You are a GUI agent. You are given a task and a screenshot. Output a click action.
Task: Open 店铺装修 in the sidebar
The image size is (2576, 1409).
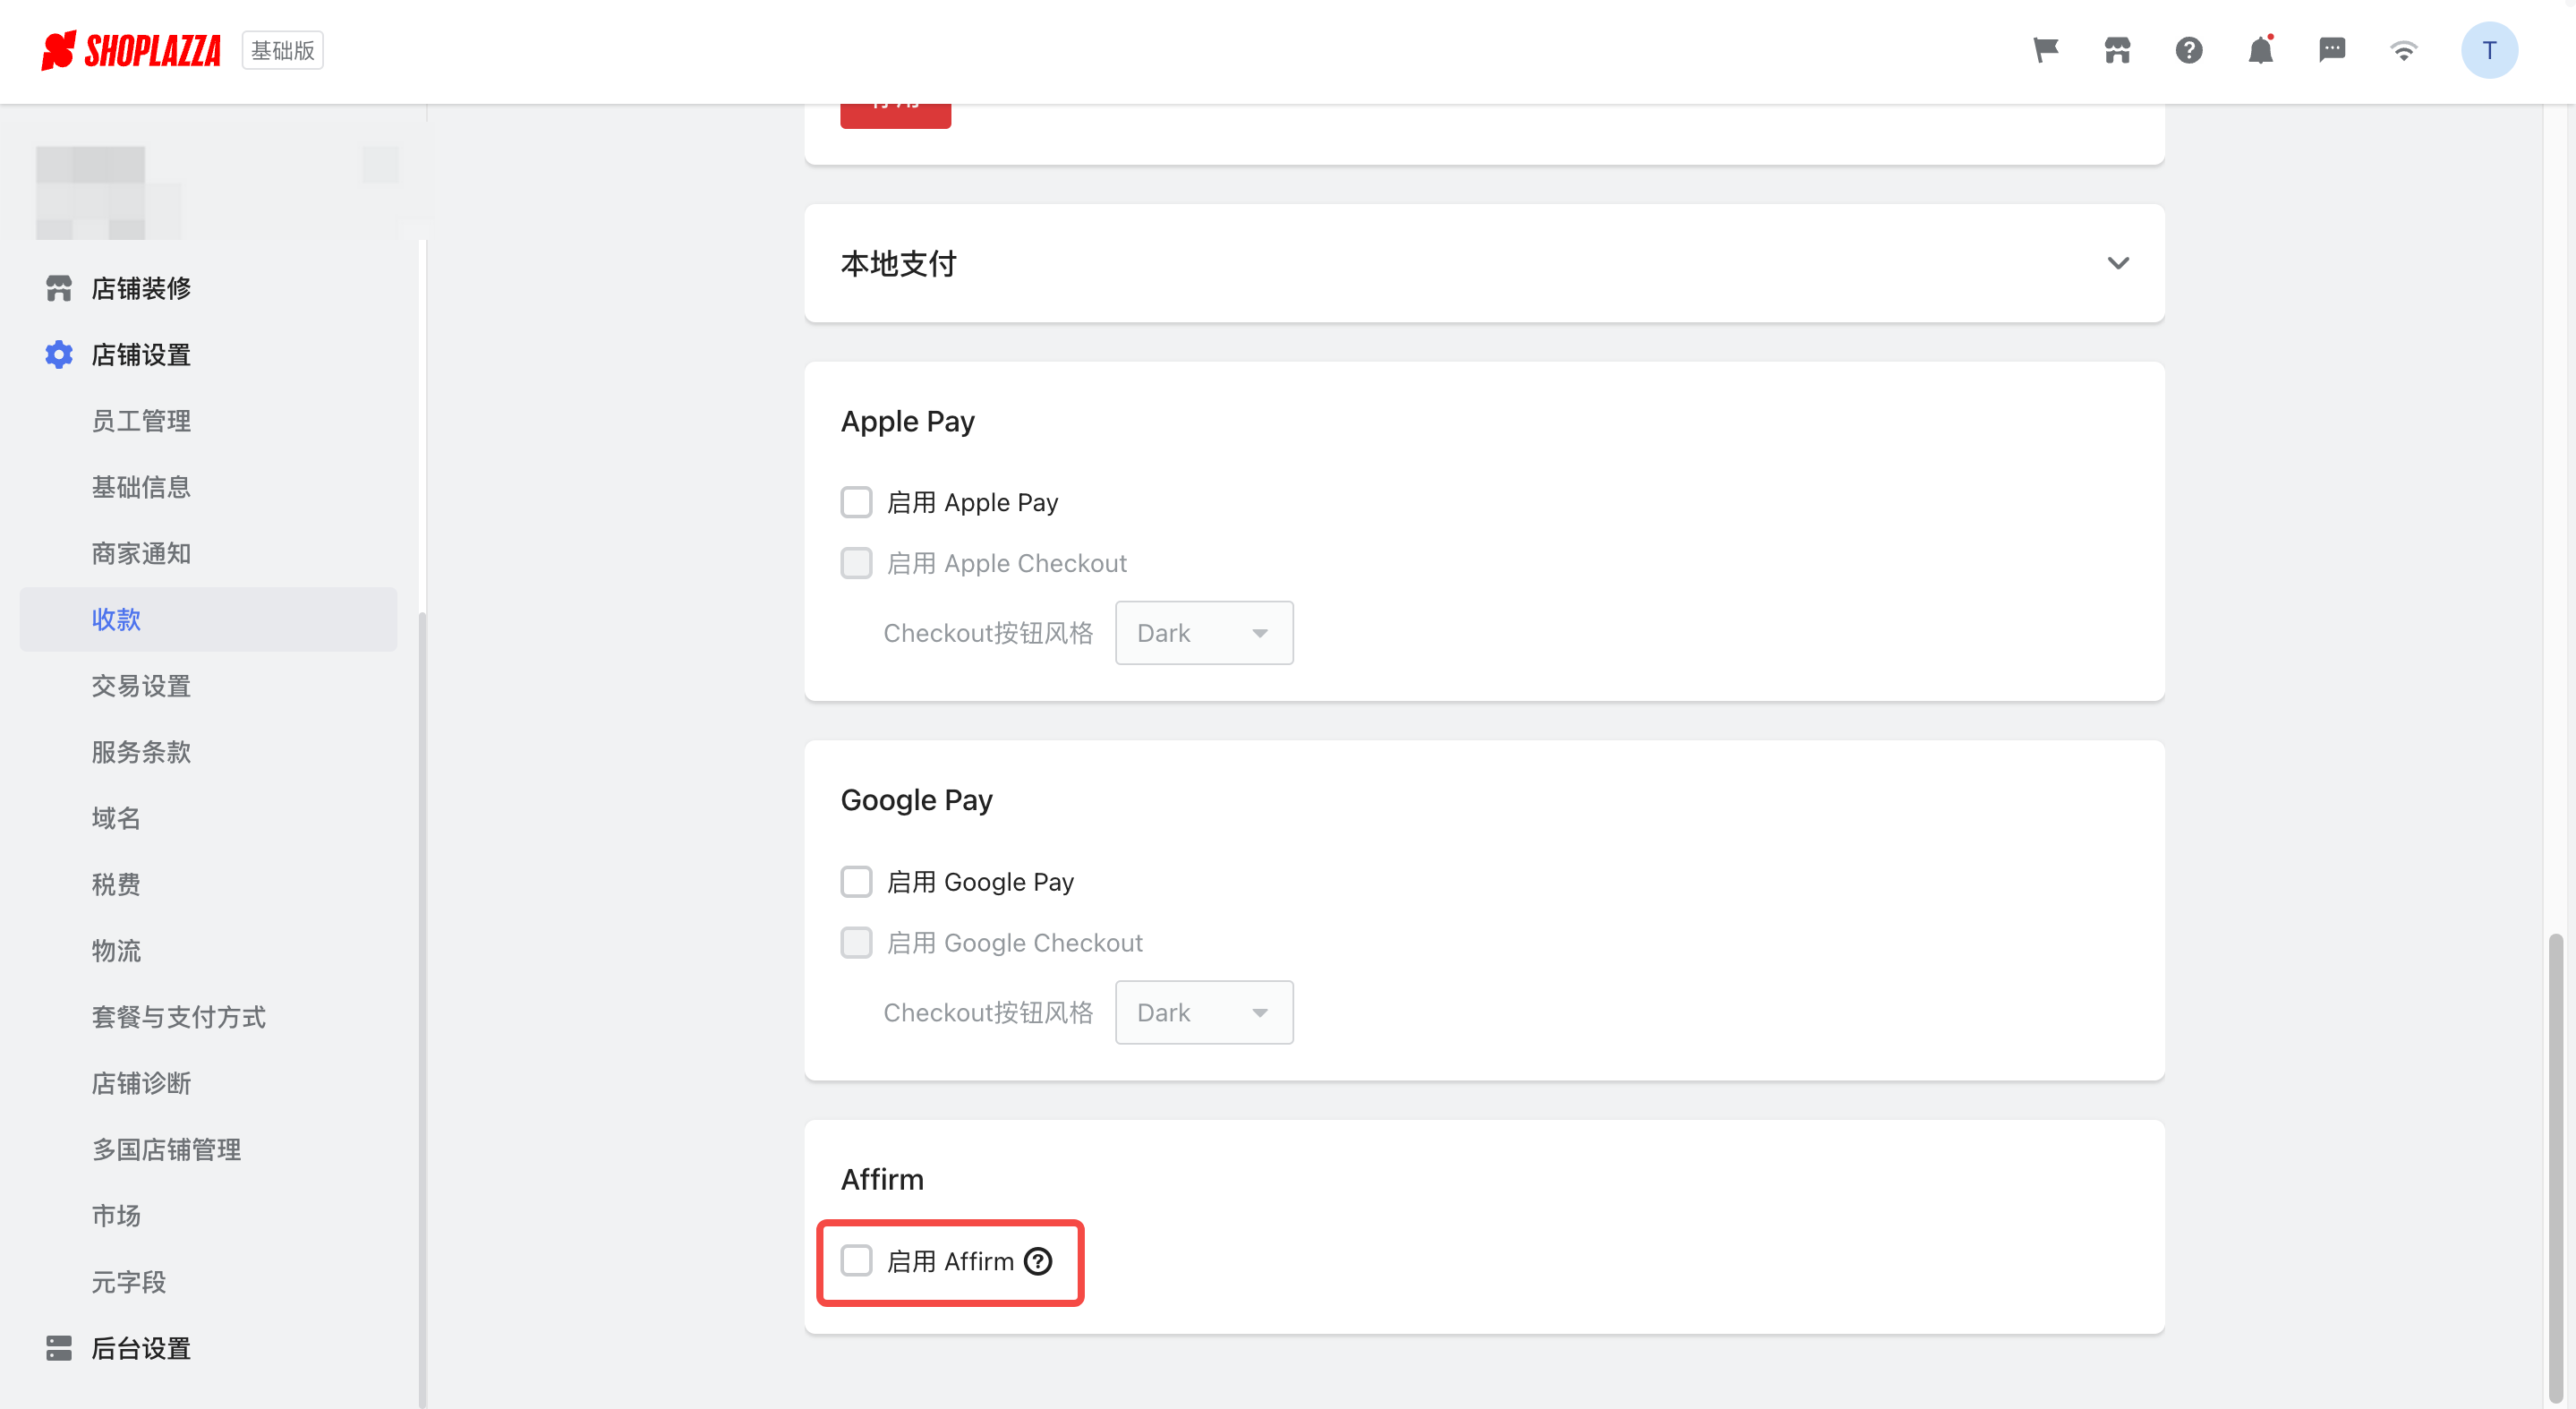click(141, 288)
